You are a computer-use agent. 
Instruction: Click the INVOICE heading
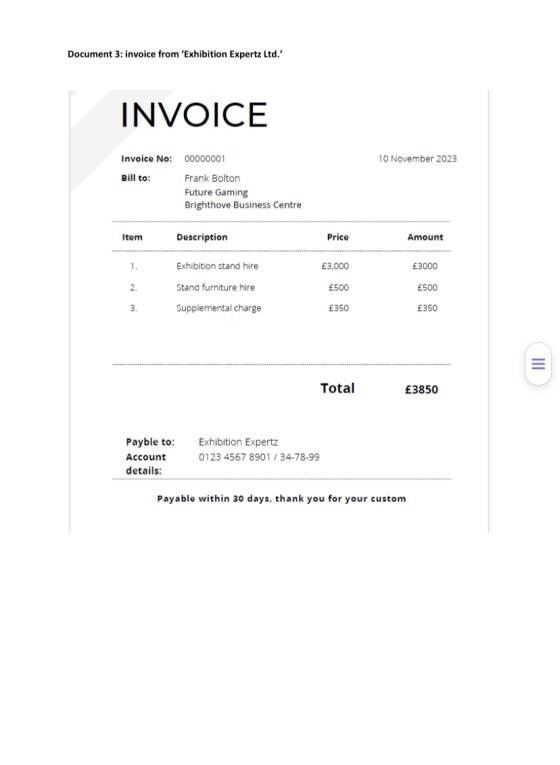point(194,115)
